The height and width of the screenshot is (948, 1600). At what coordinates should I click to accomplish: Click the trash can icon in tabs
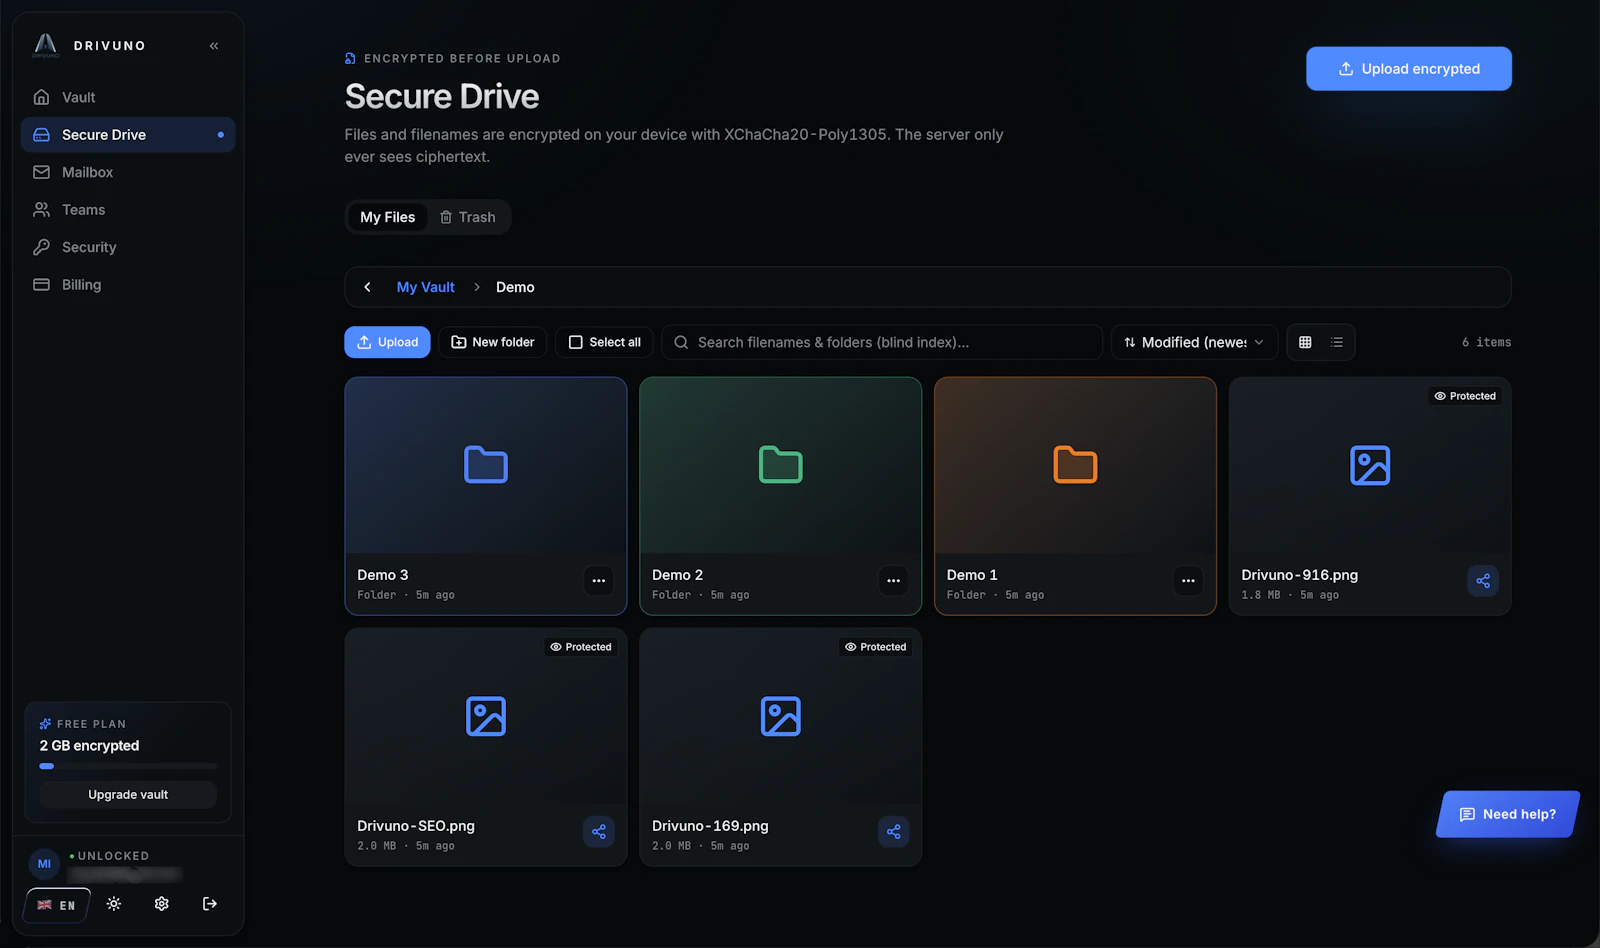coord(446,217)
